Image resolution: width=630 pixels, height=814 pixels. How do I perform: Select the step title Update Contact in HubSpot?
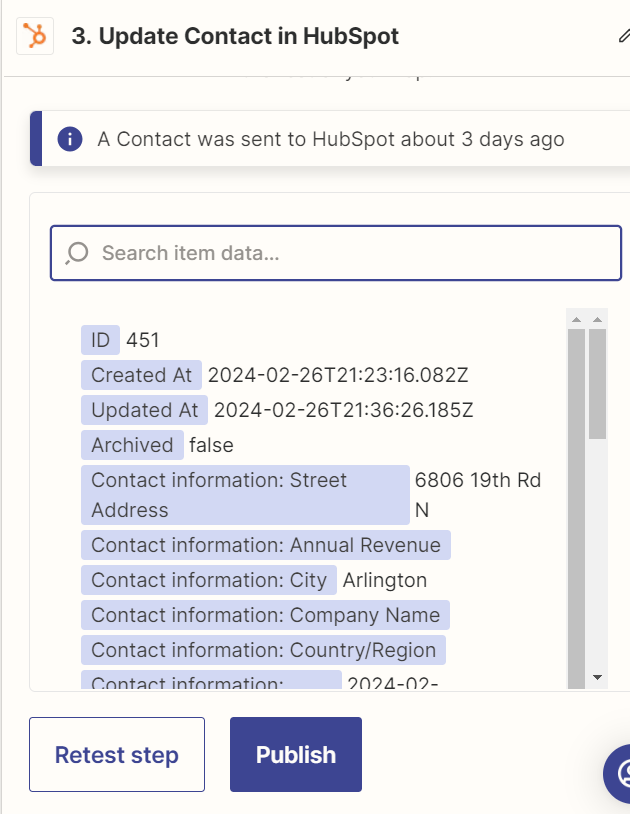[x=235, y=36]
